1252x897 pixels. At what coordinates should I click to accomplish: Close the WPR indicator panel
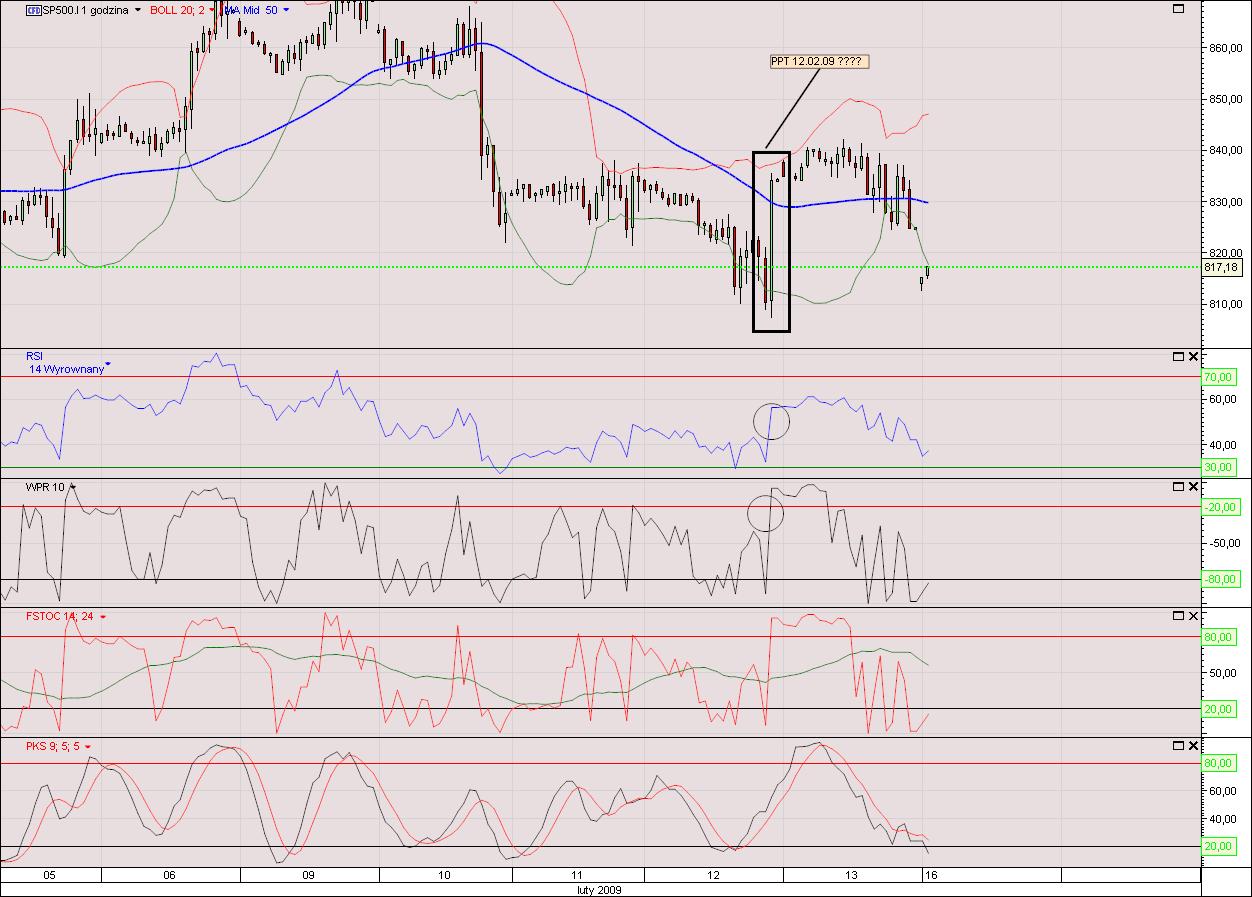1192,486
